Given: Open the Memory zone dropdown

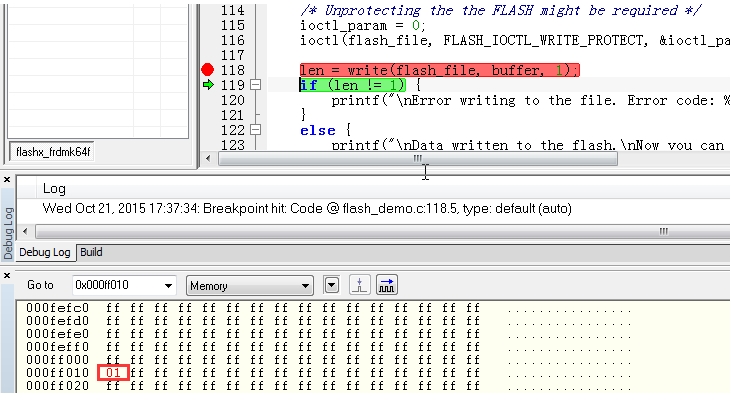Looking at the screenshot, I should coord(307,286).
